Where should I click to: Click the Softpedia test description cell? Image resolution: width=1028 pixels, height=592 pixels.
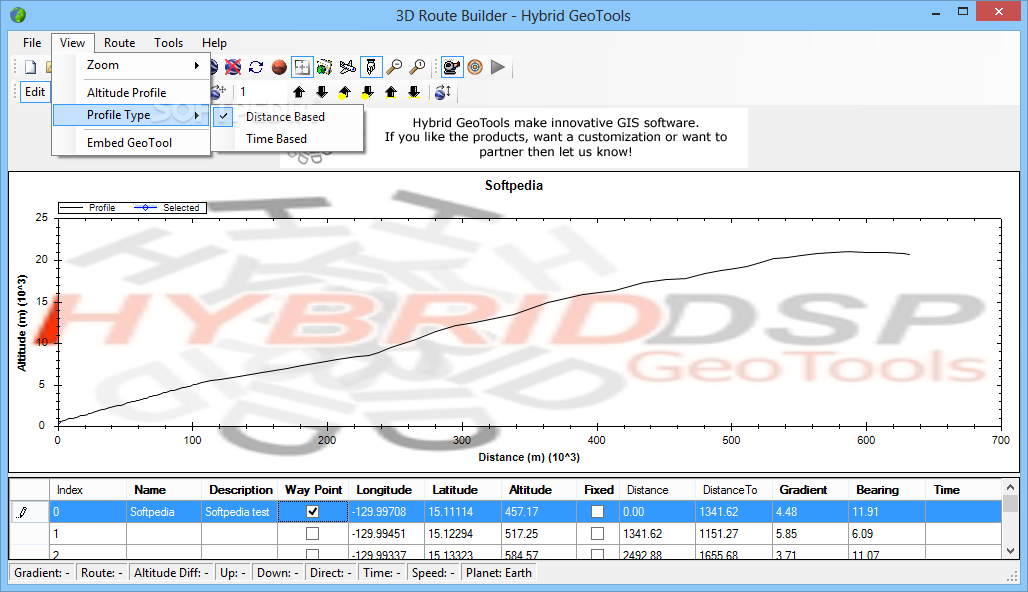(x=239, y=512)
